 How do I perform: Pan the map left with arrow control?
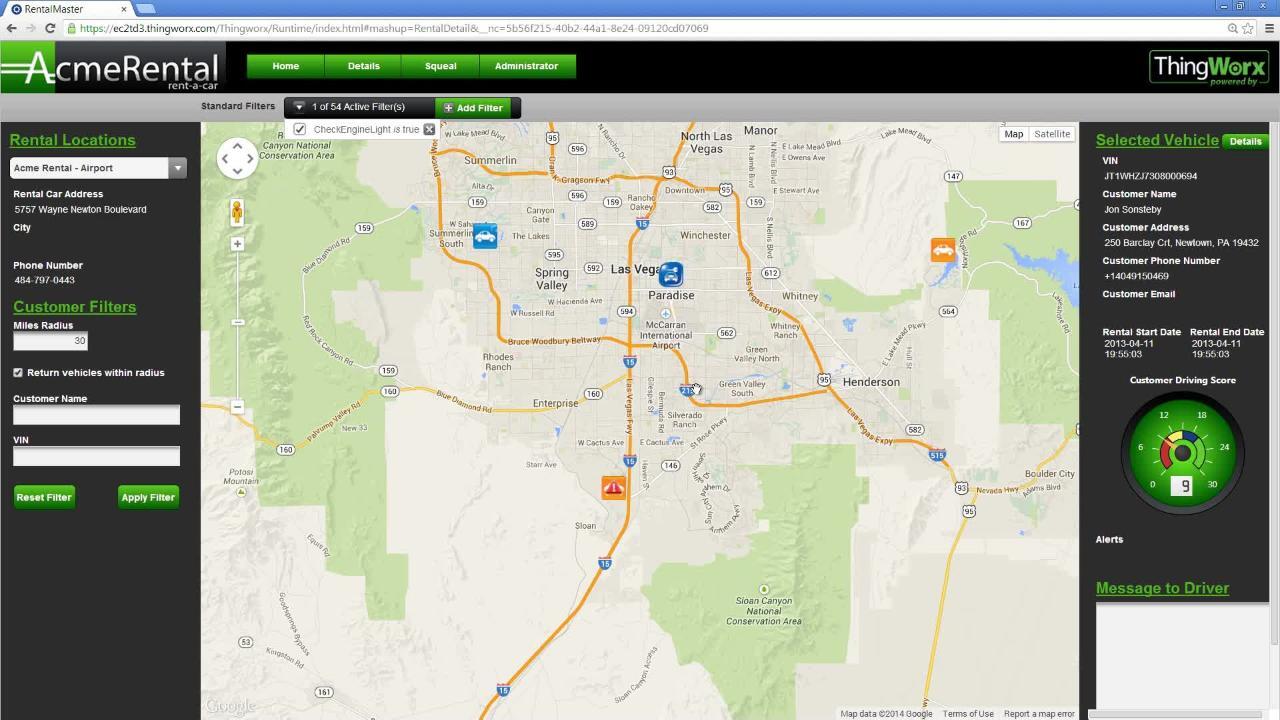225,158
